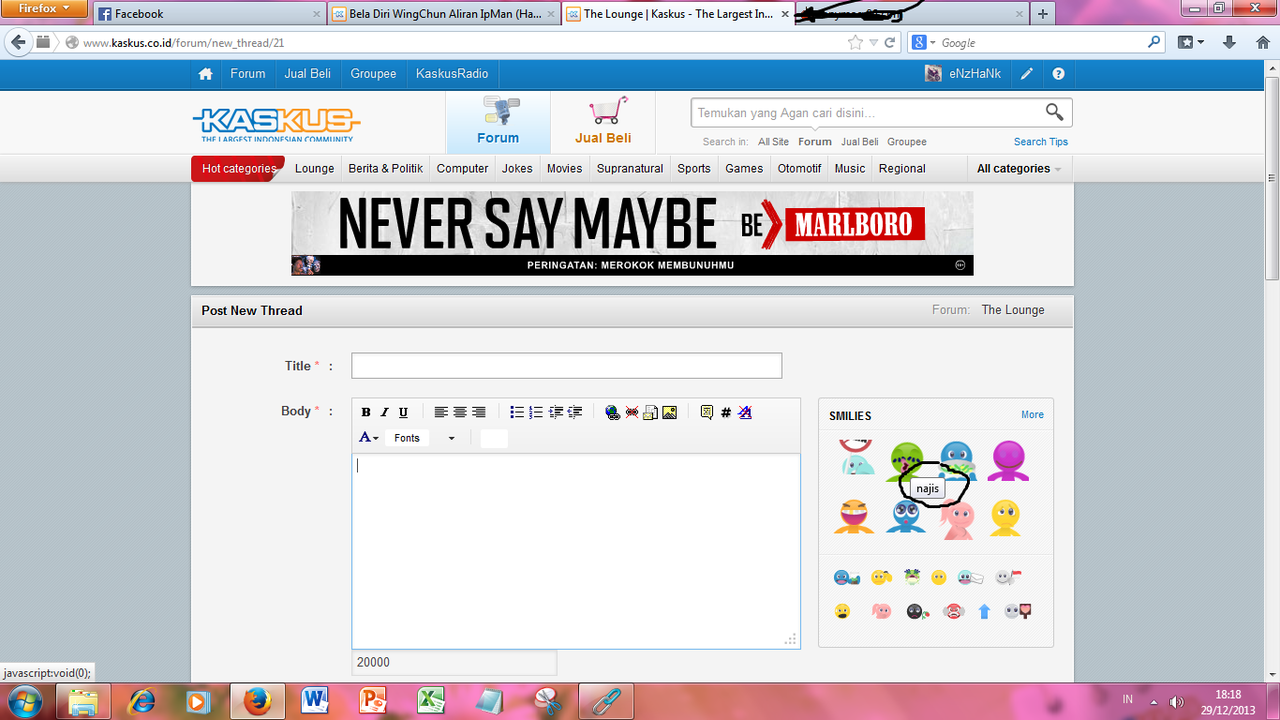This screenshot has width=1280, height=720.
Task: Open Search Tips link
Action: [1041, 142]
